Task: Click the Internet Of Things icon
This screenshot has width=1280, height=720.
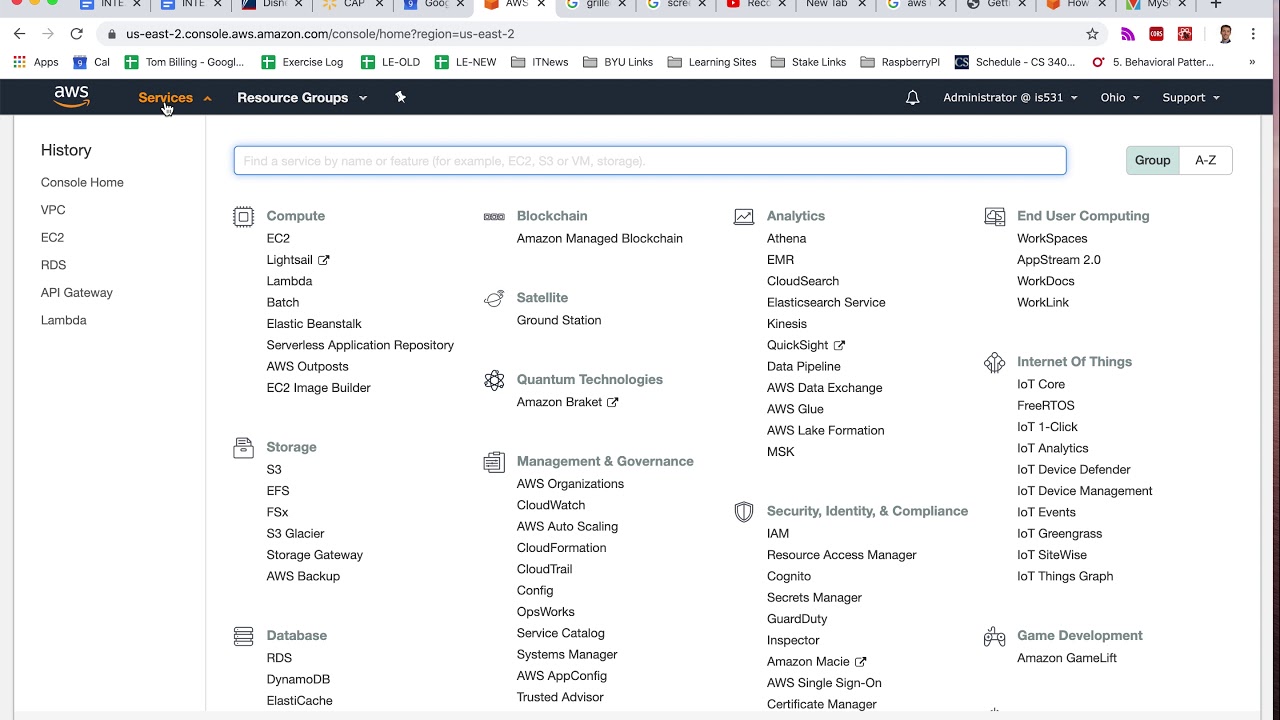Action: (994, 362)
